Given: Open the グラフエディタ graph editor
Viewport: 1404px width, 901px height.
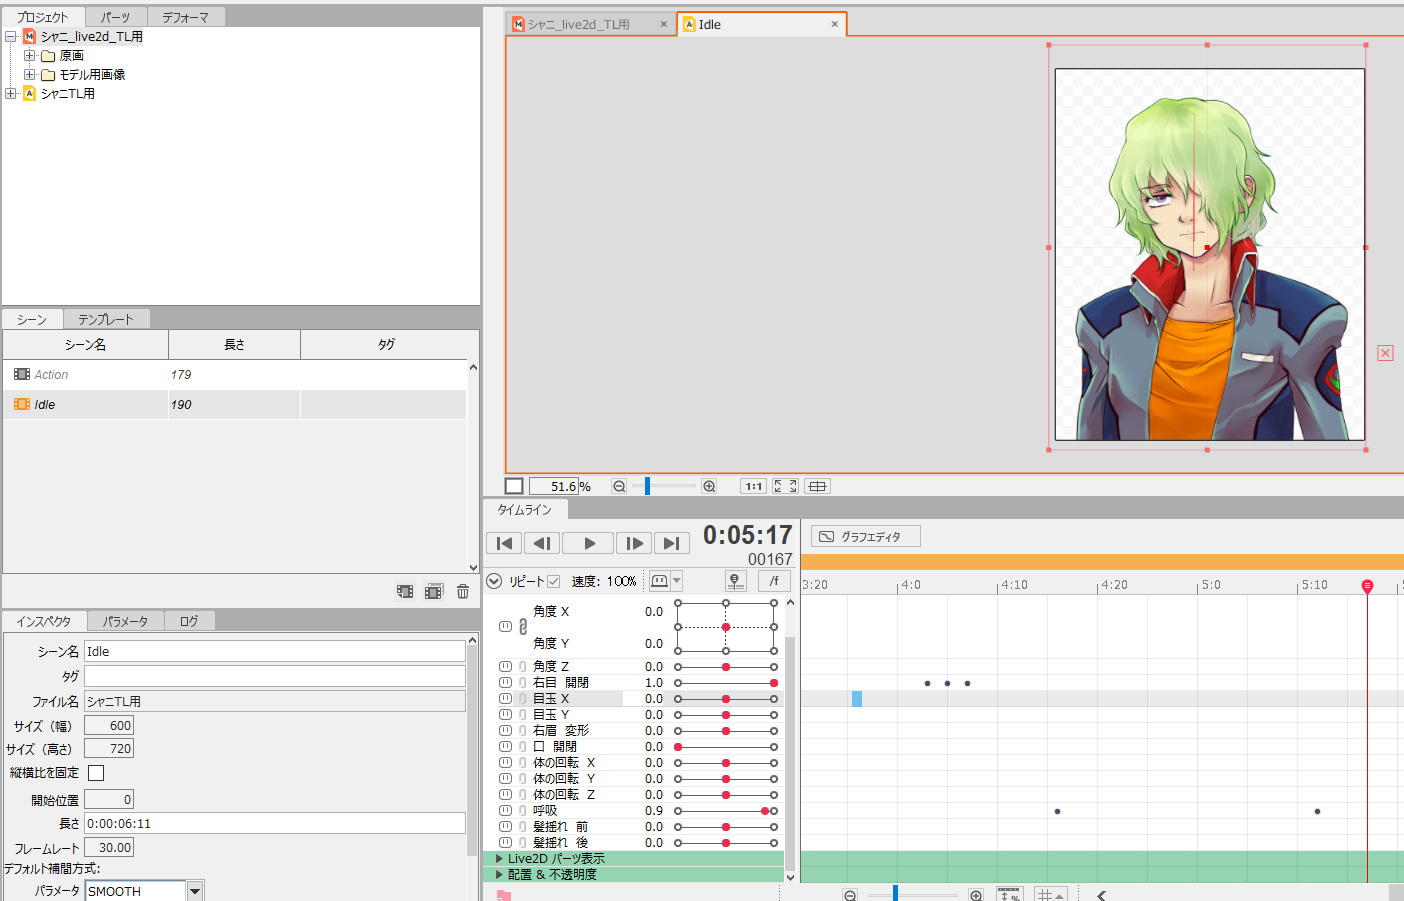Looking at the screenshot, I should pyautogui.click(x=866, y=537).
